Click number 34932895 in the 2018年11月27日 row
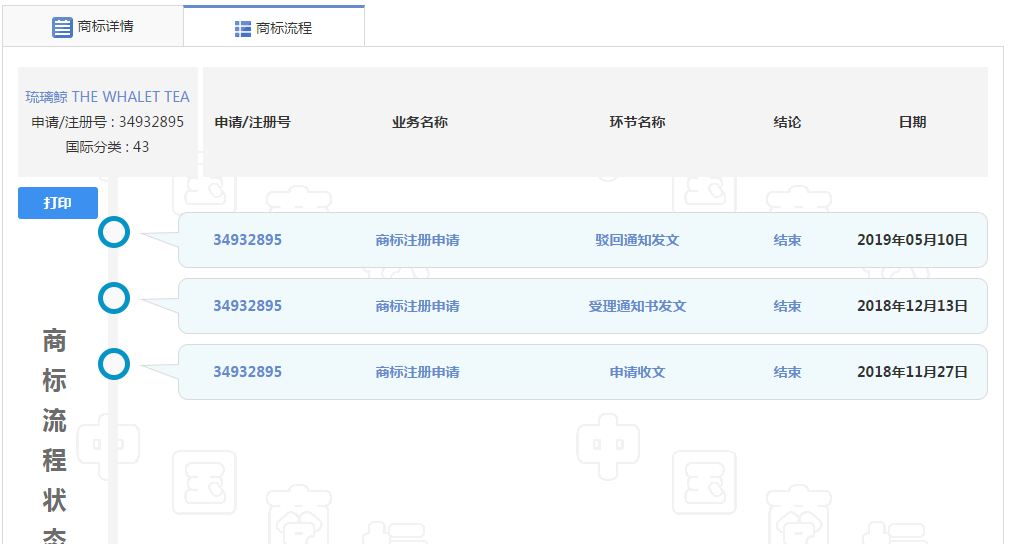The image size is (1009, 544). coord(247,372)
